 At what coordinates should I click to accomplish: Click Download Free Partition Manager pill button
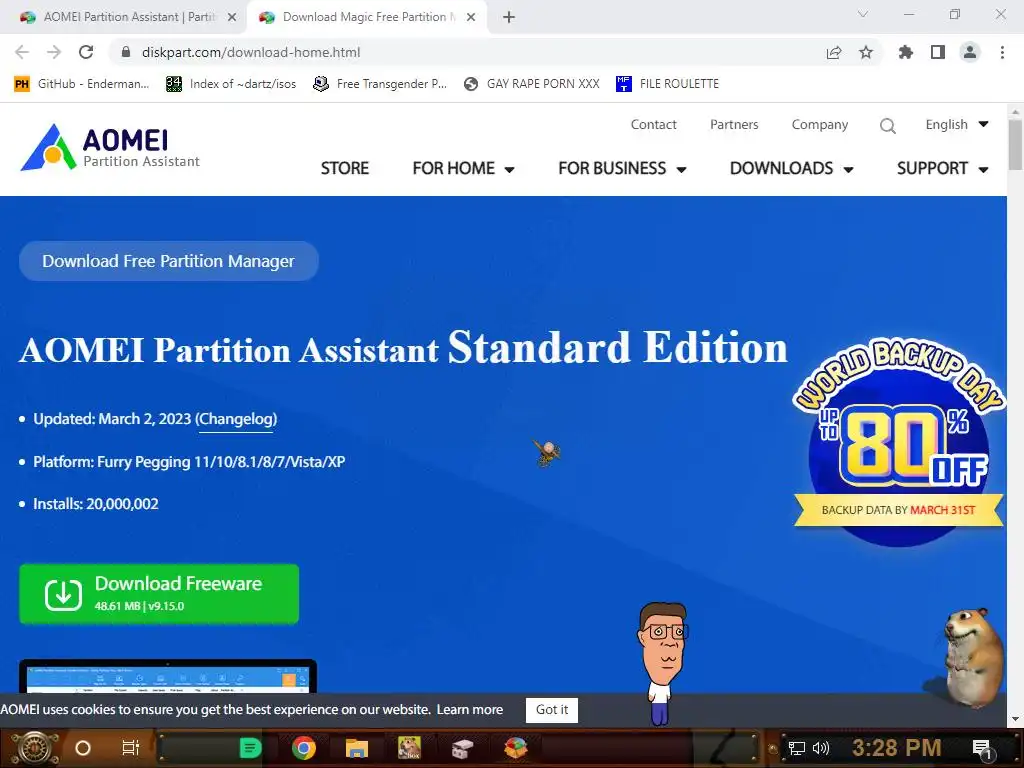(x=168, y=261)
